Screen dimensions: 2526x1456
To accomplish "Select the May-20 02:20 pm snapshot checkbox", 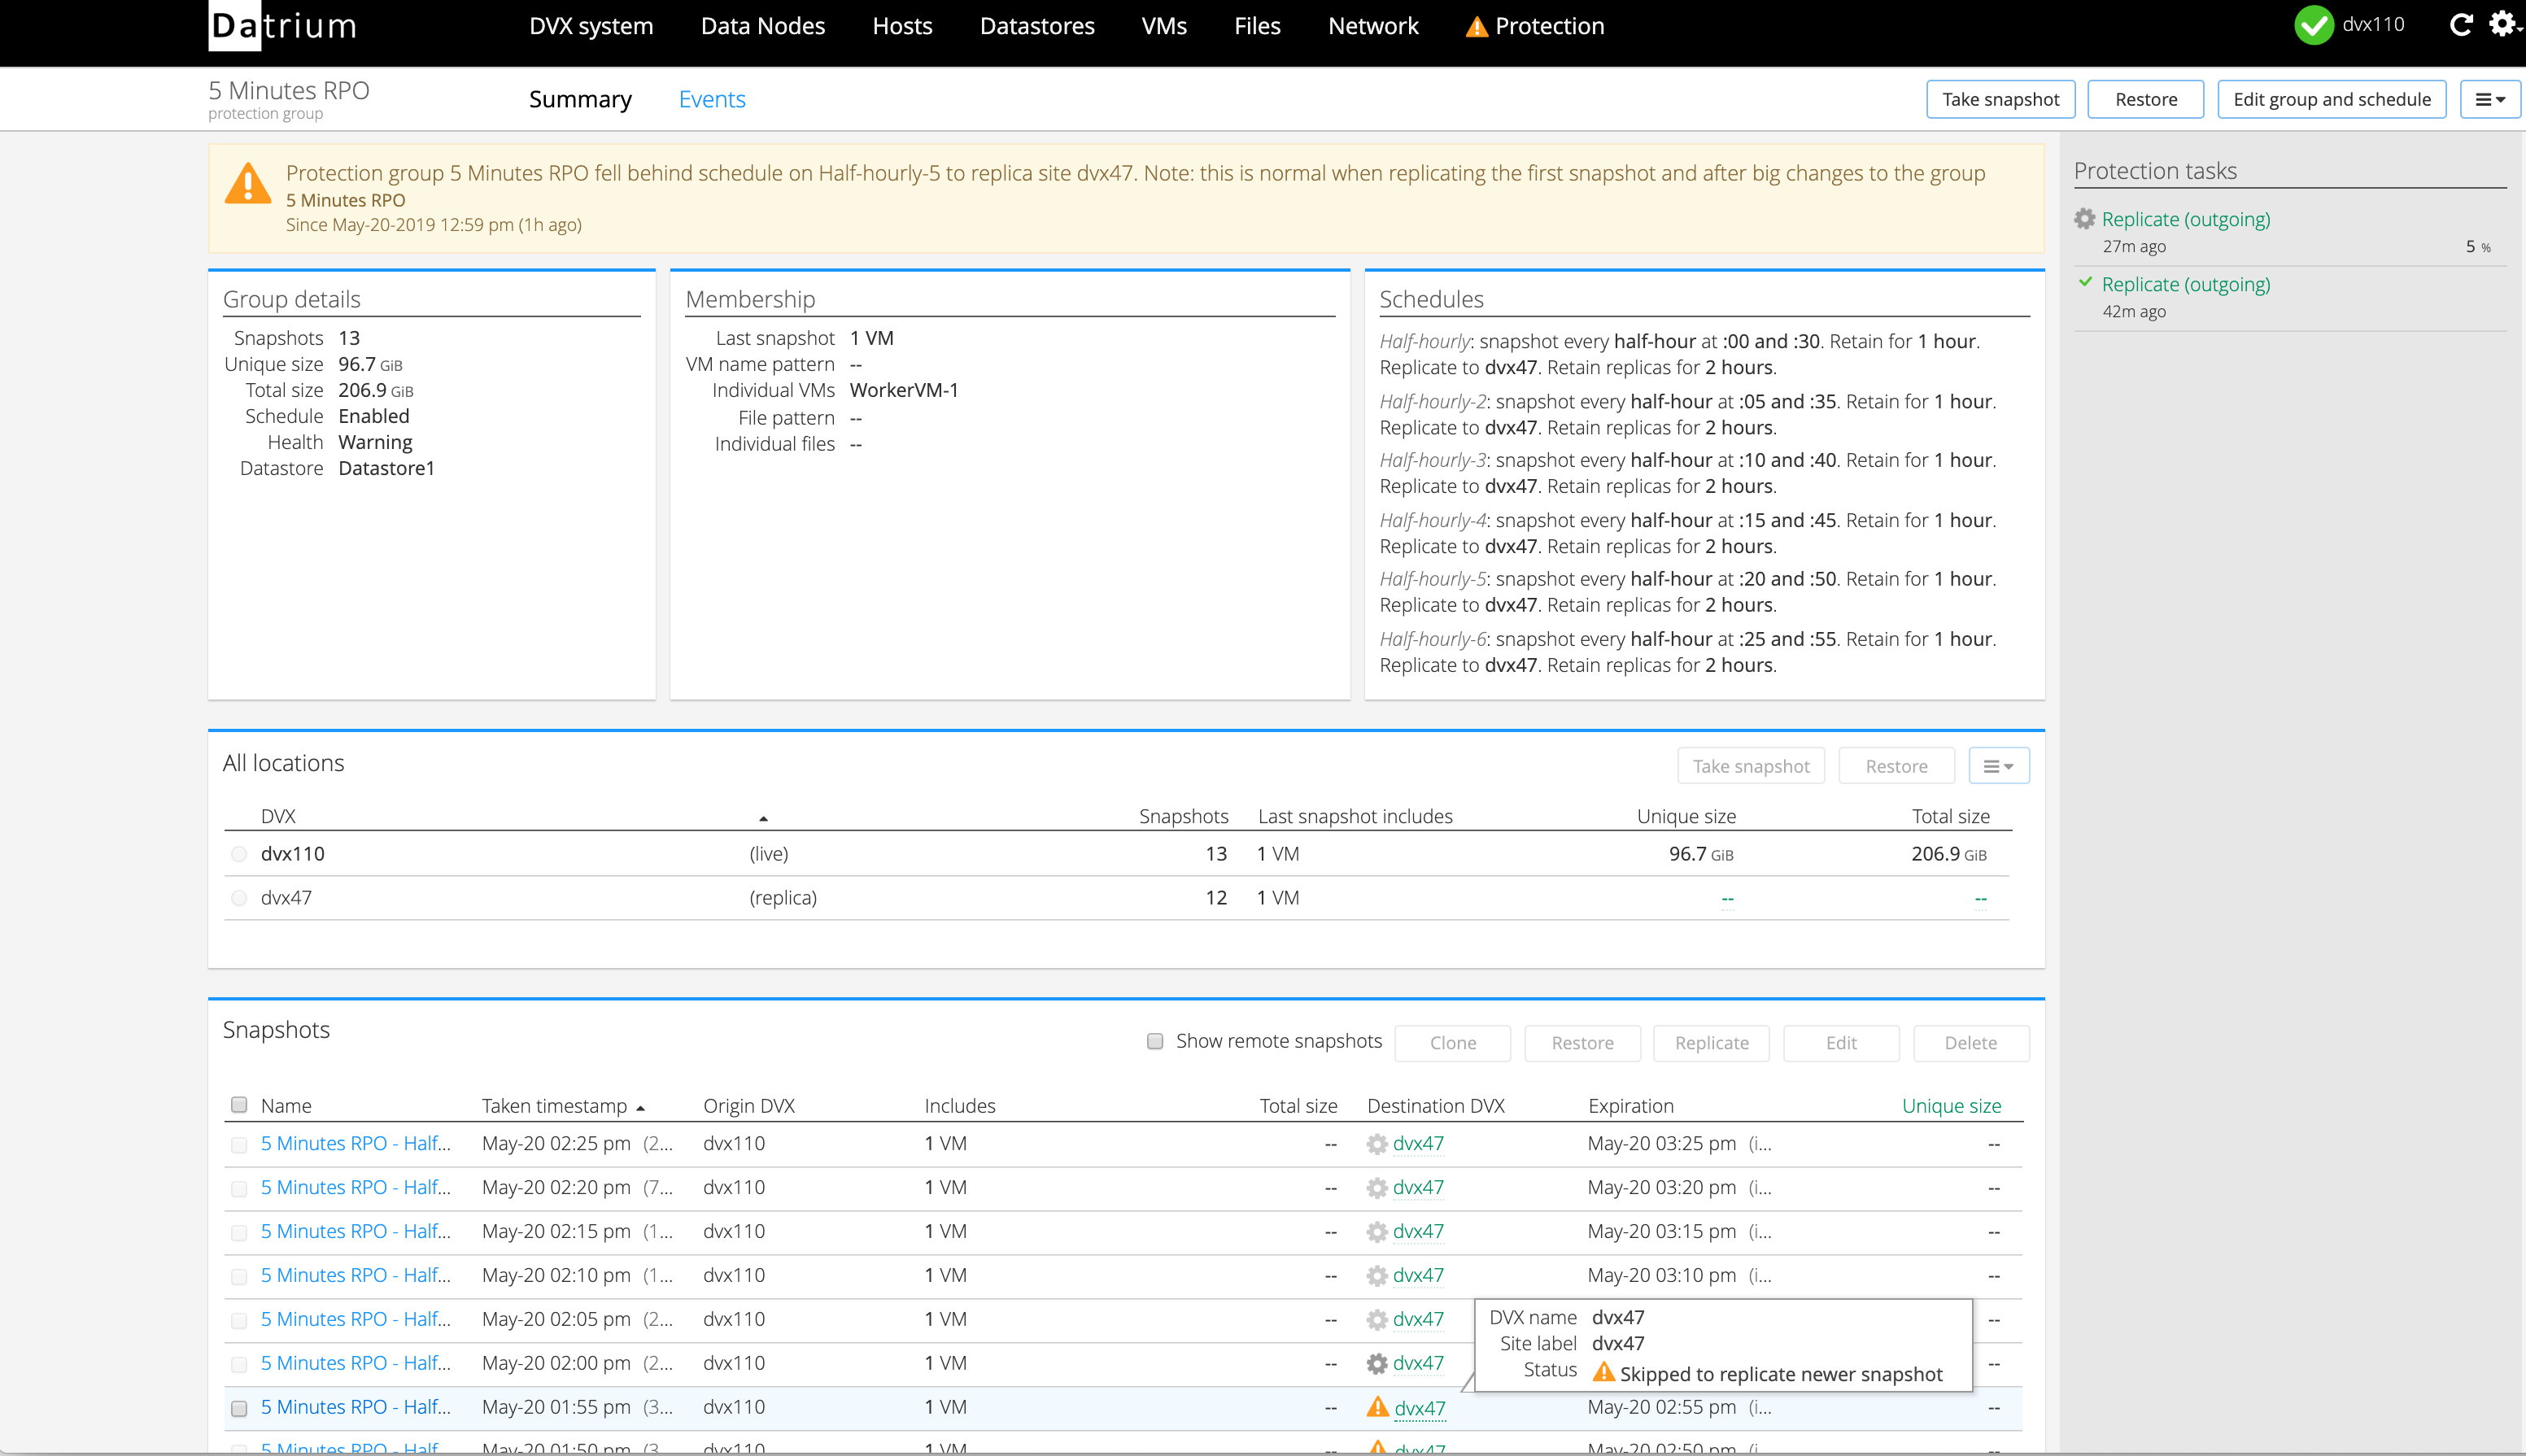I will click(239, 1189).
